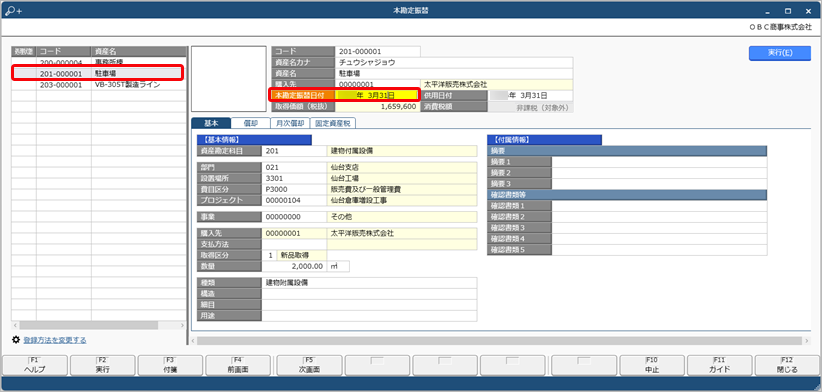The image size is (822, 392).
Task: Click the F4 前画面 function button
Action: coord(238,365)
